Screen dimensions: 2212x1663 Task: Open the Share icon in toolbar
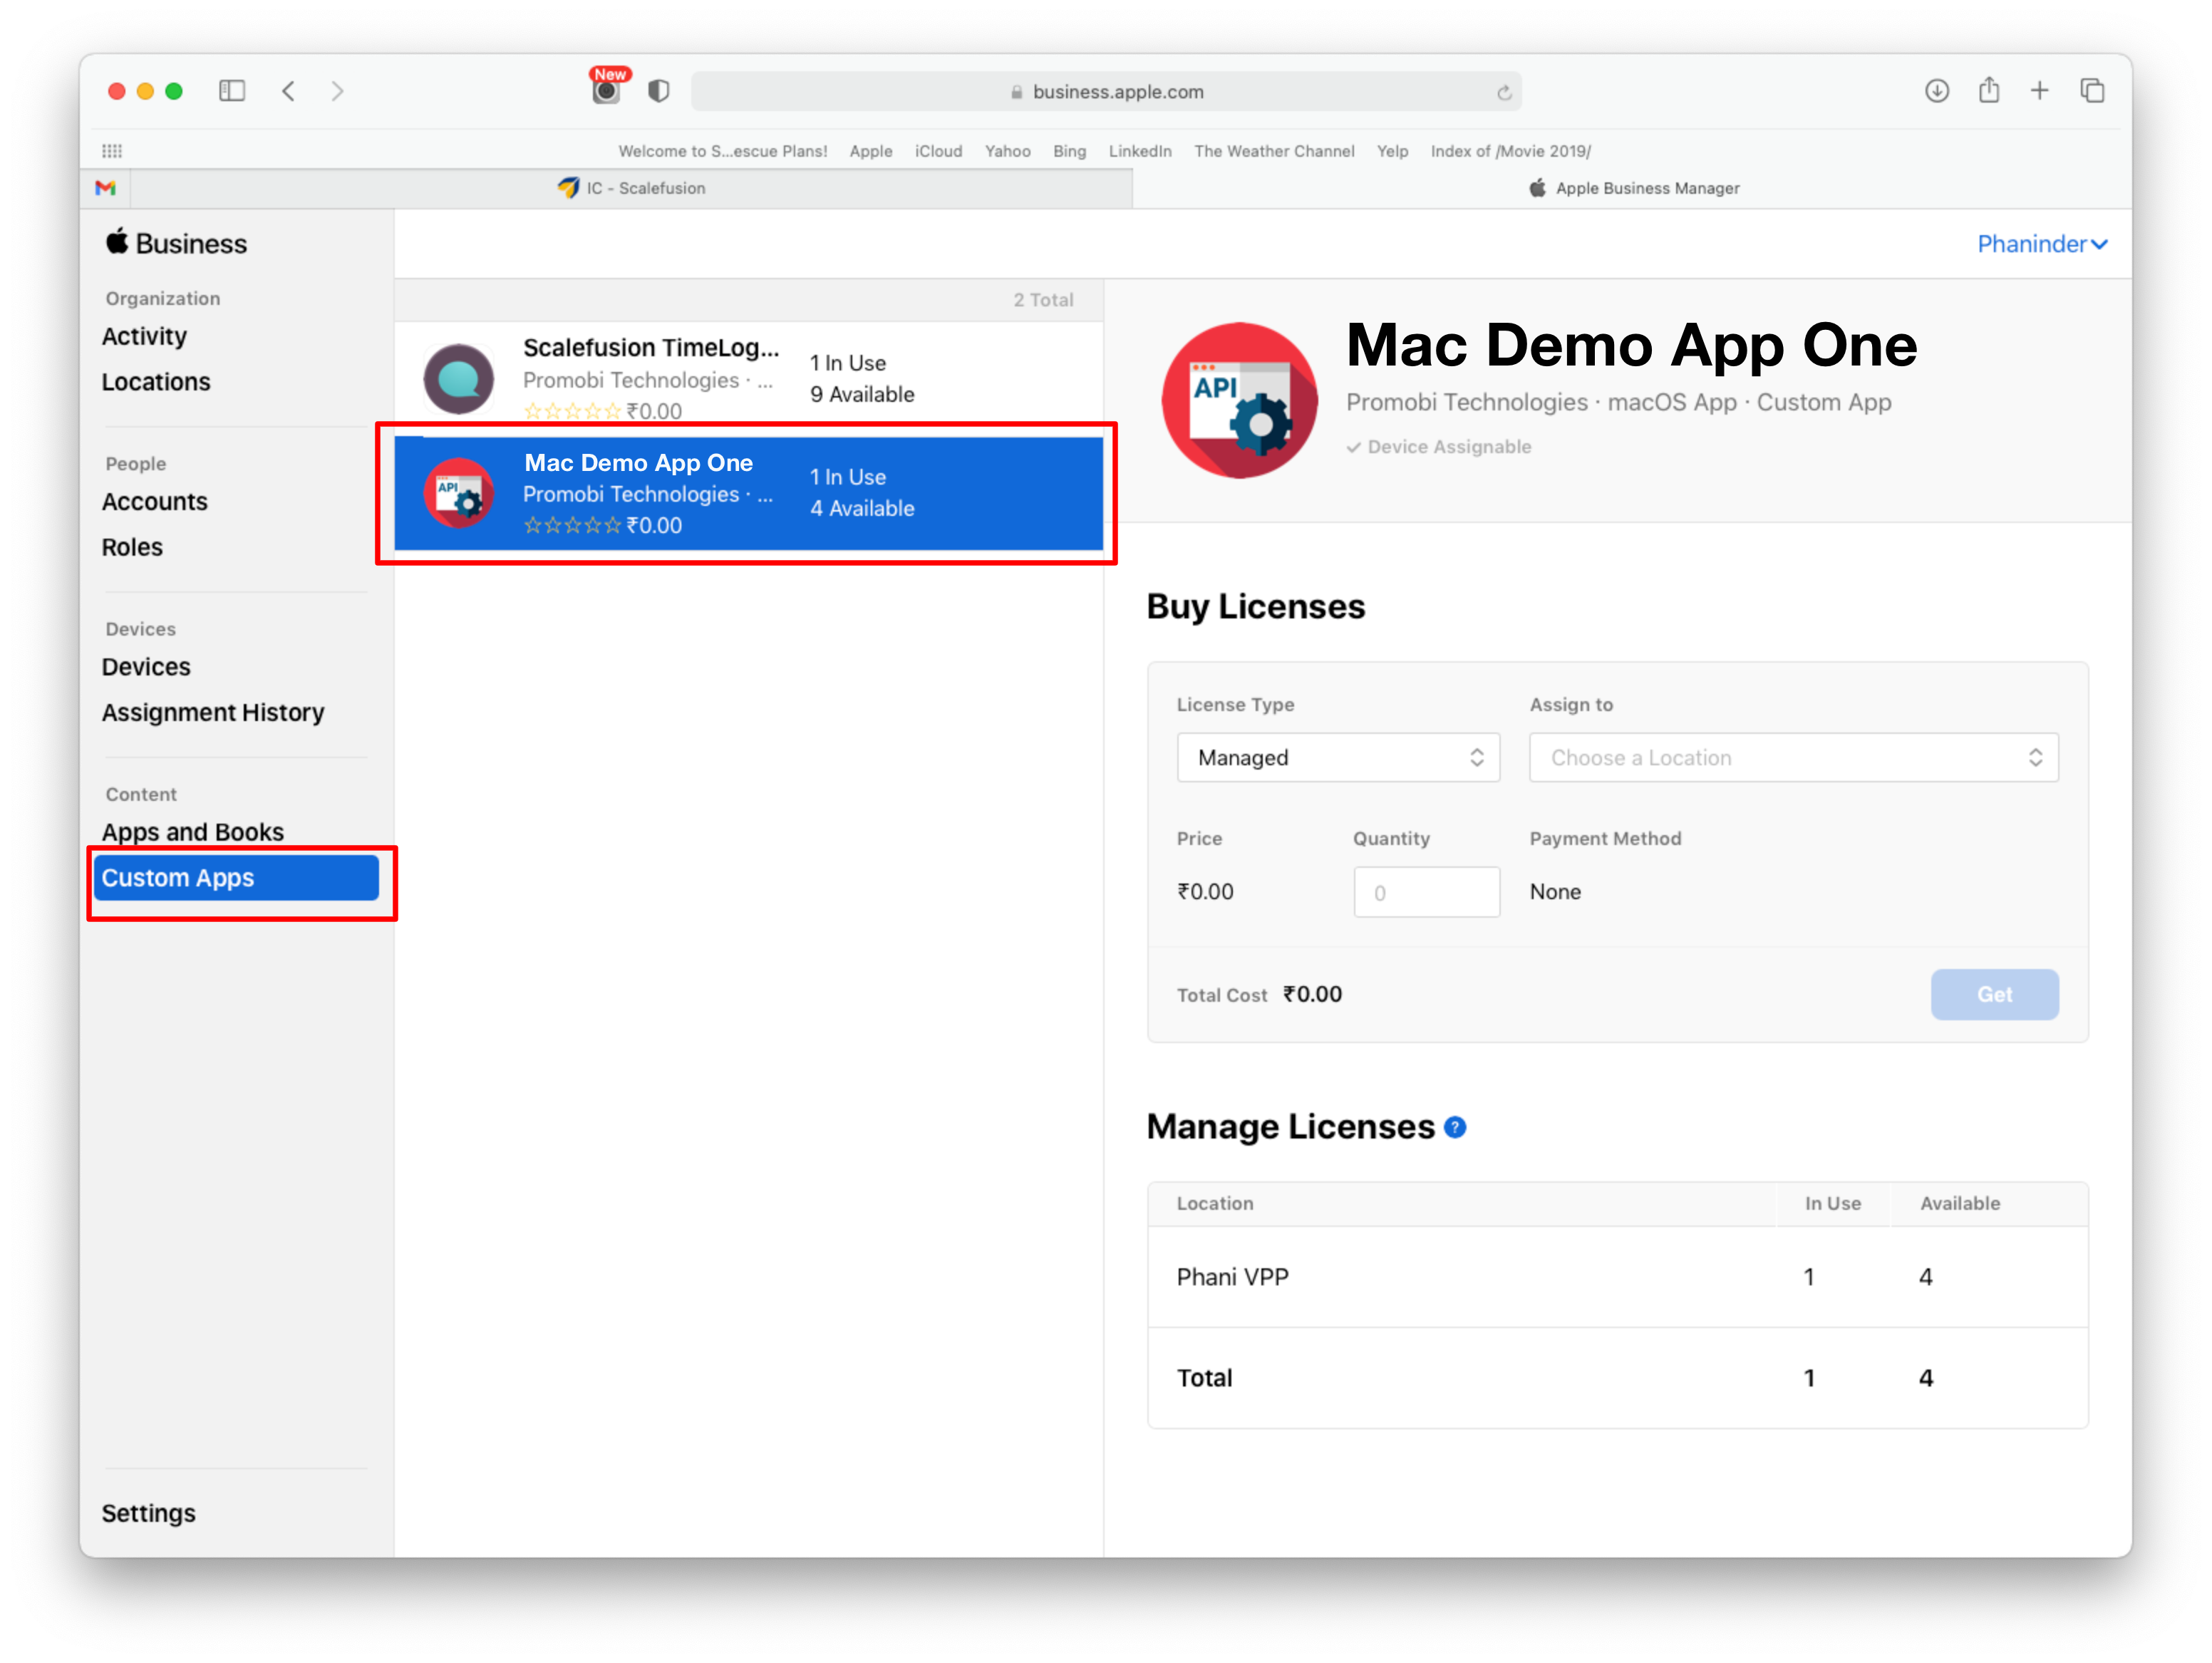(1989, 90)
